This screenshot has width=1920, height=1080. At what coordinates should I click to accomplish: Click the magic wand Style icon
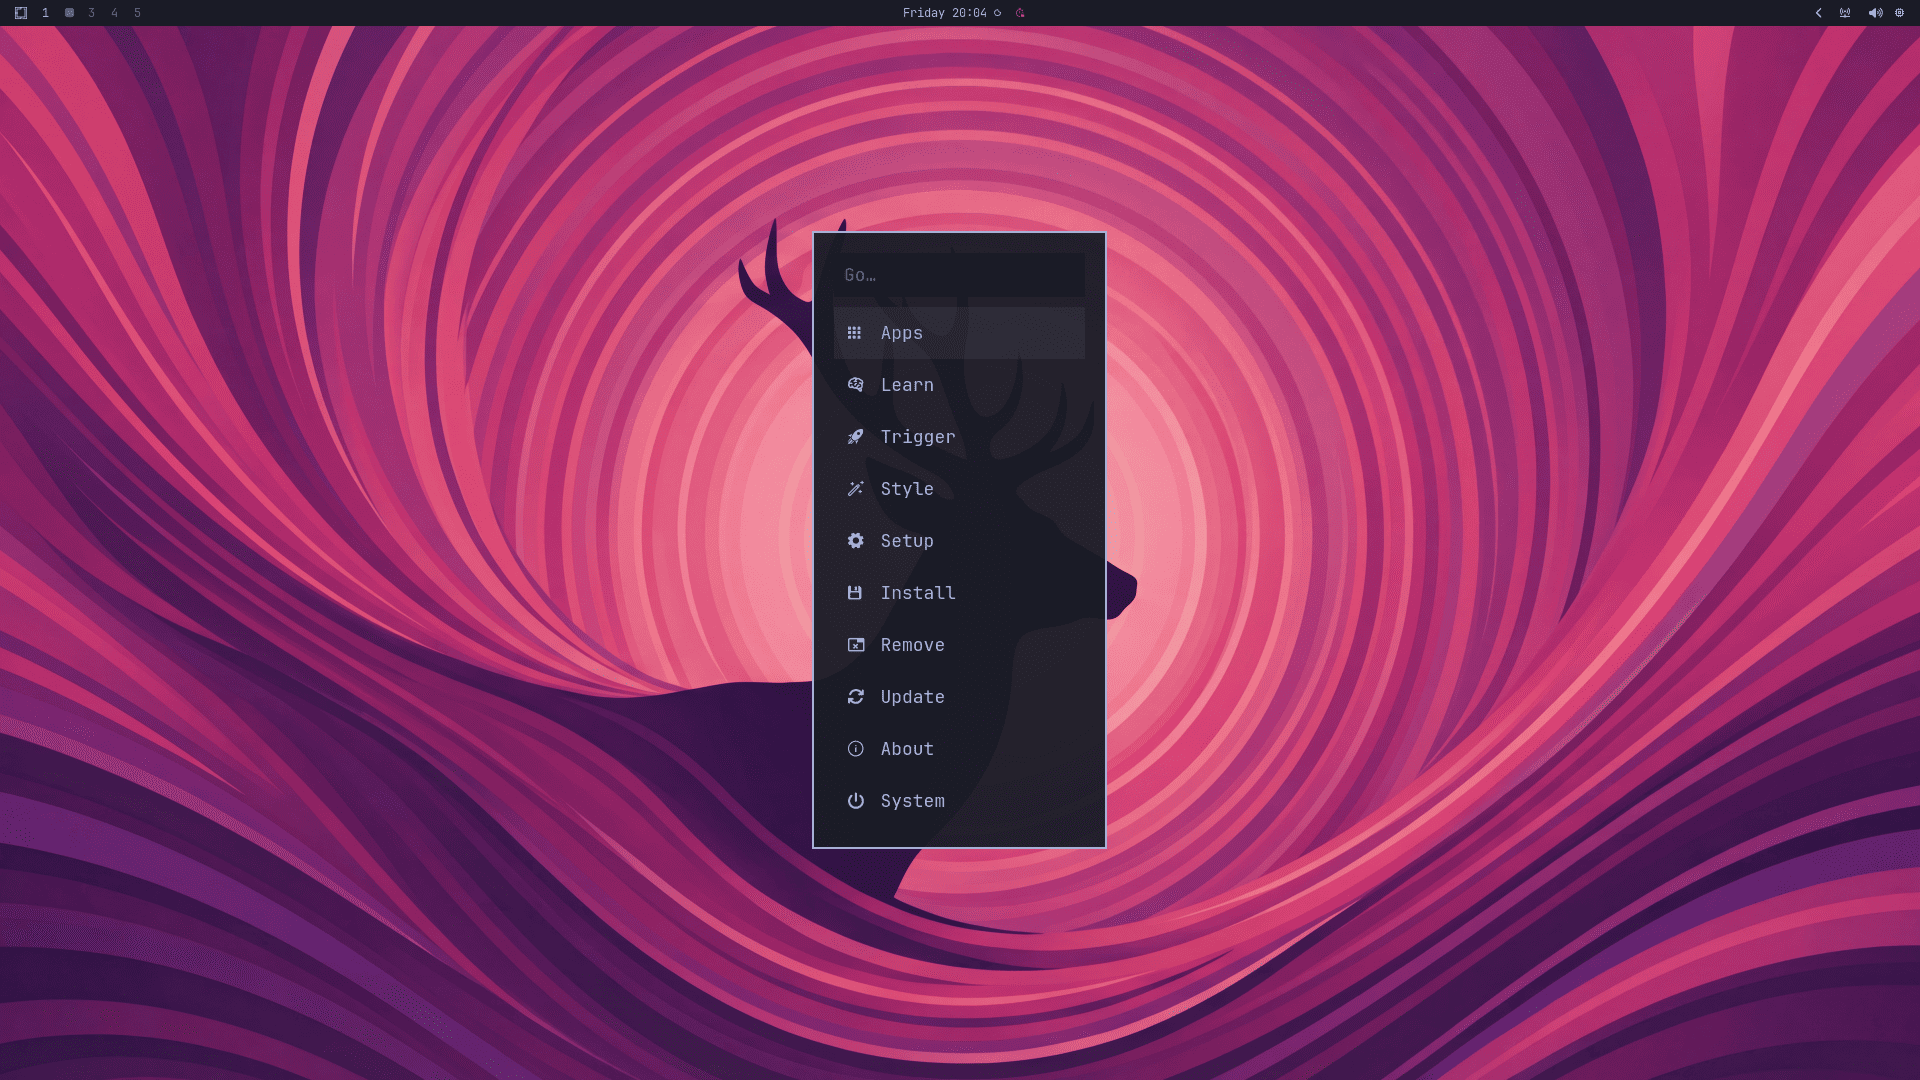point(855,489)
